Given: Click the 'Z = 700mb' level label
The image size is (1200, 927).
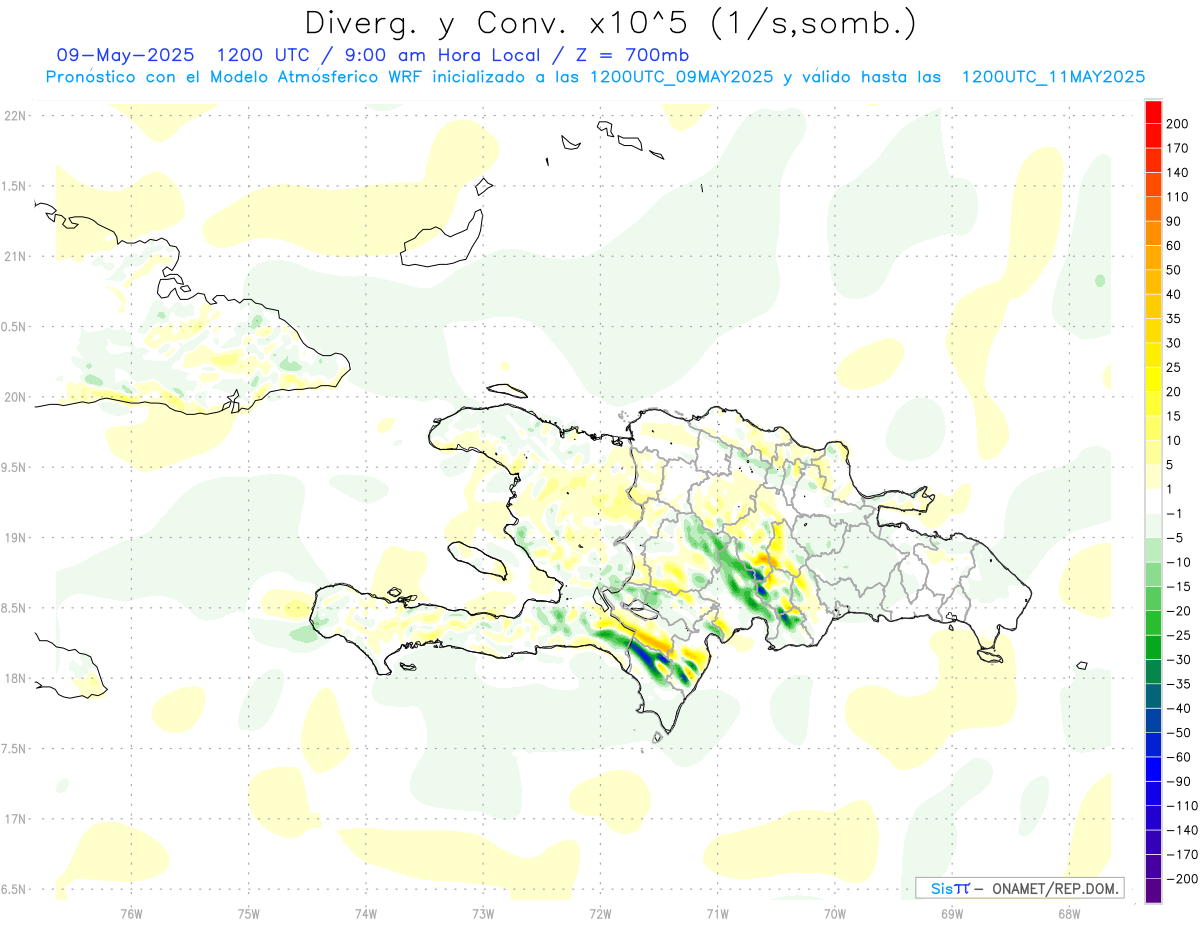Looking at the screenshot, I should pos(632,54).
